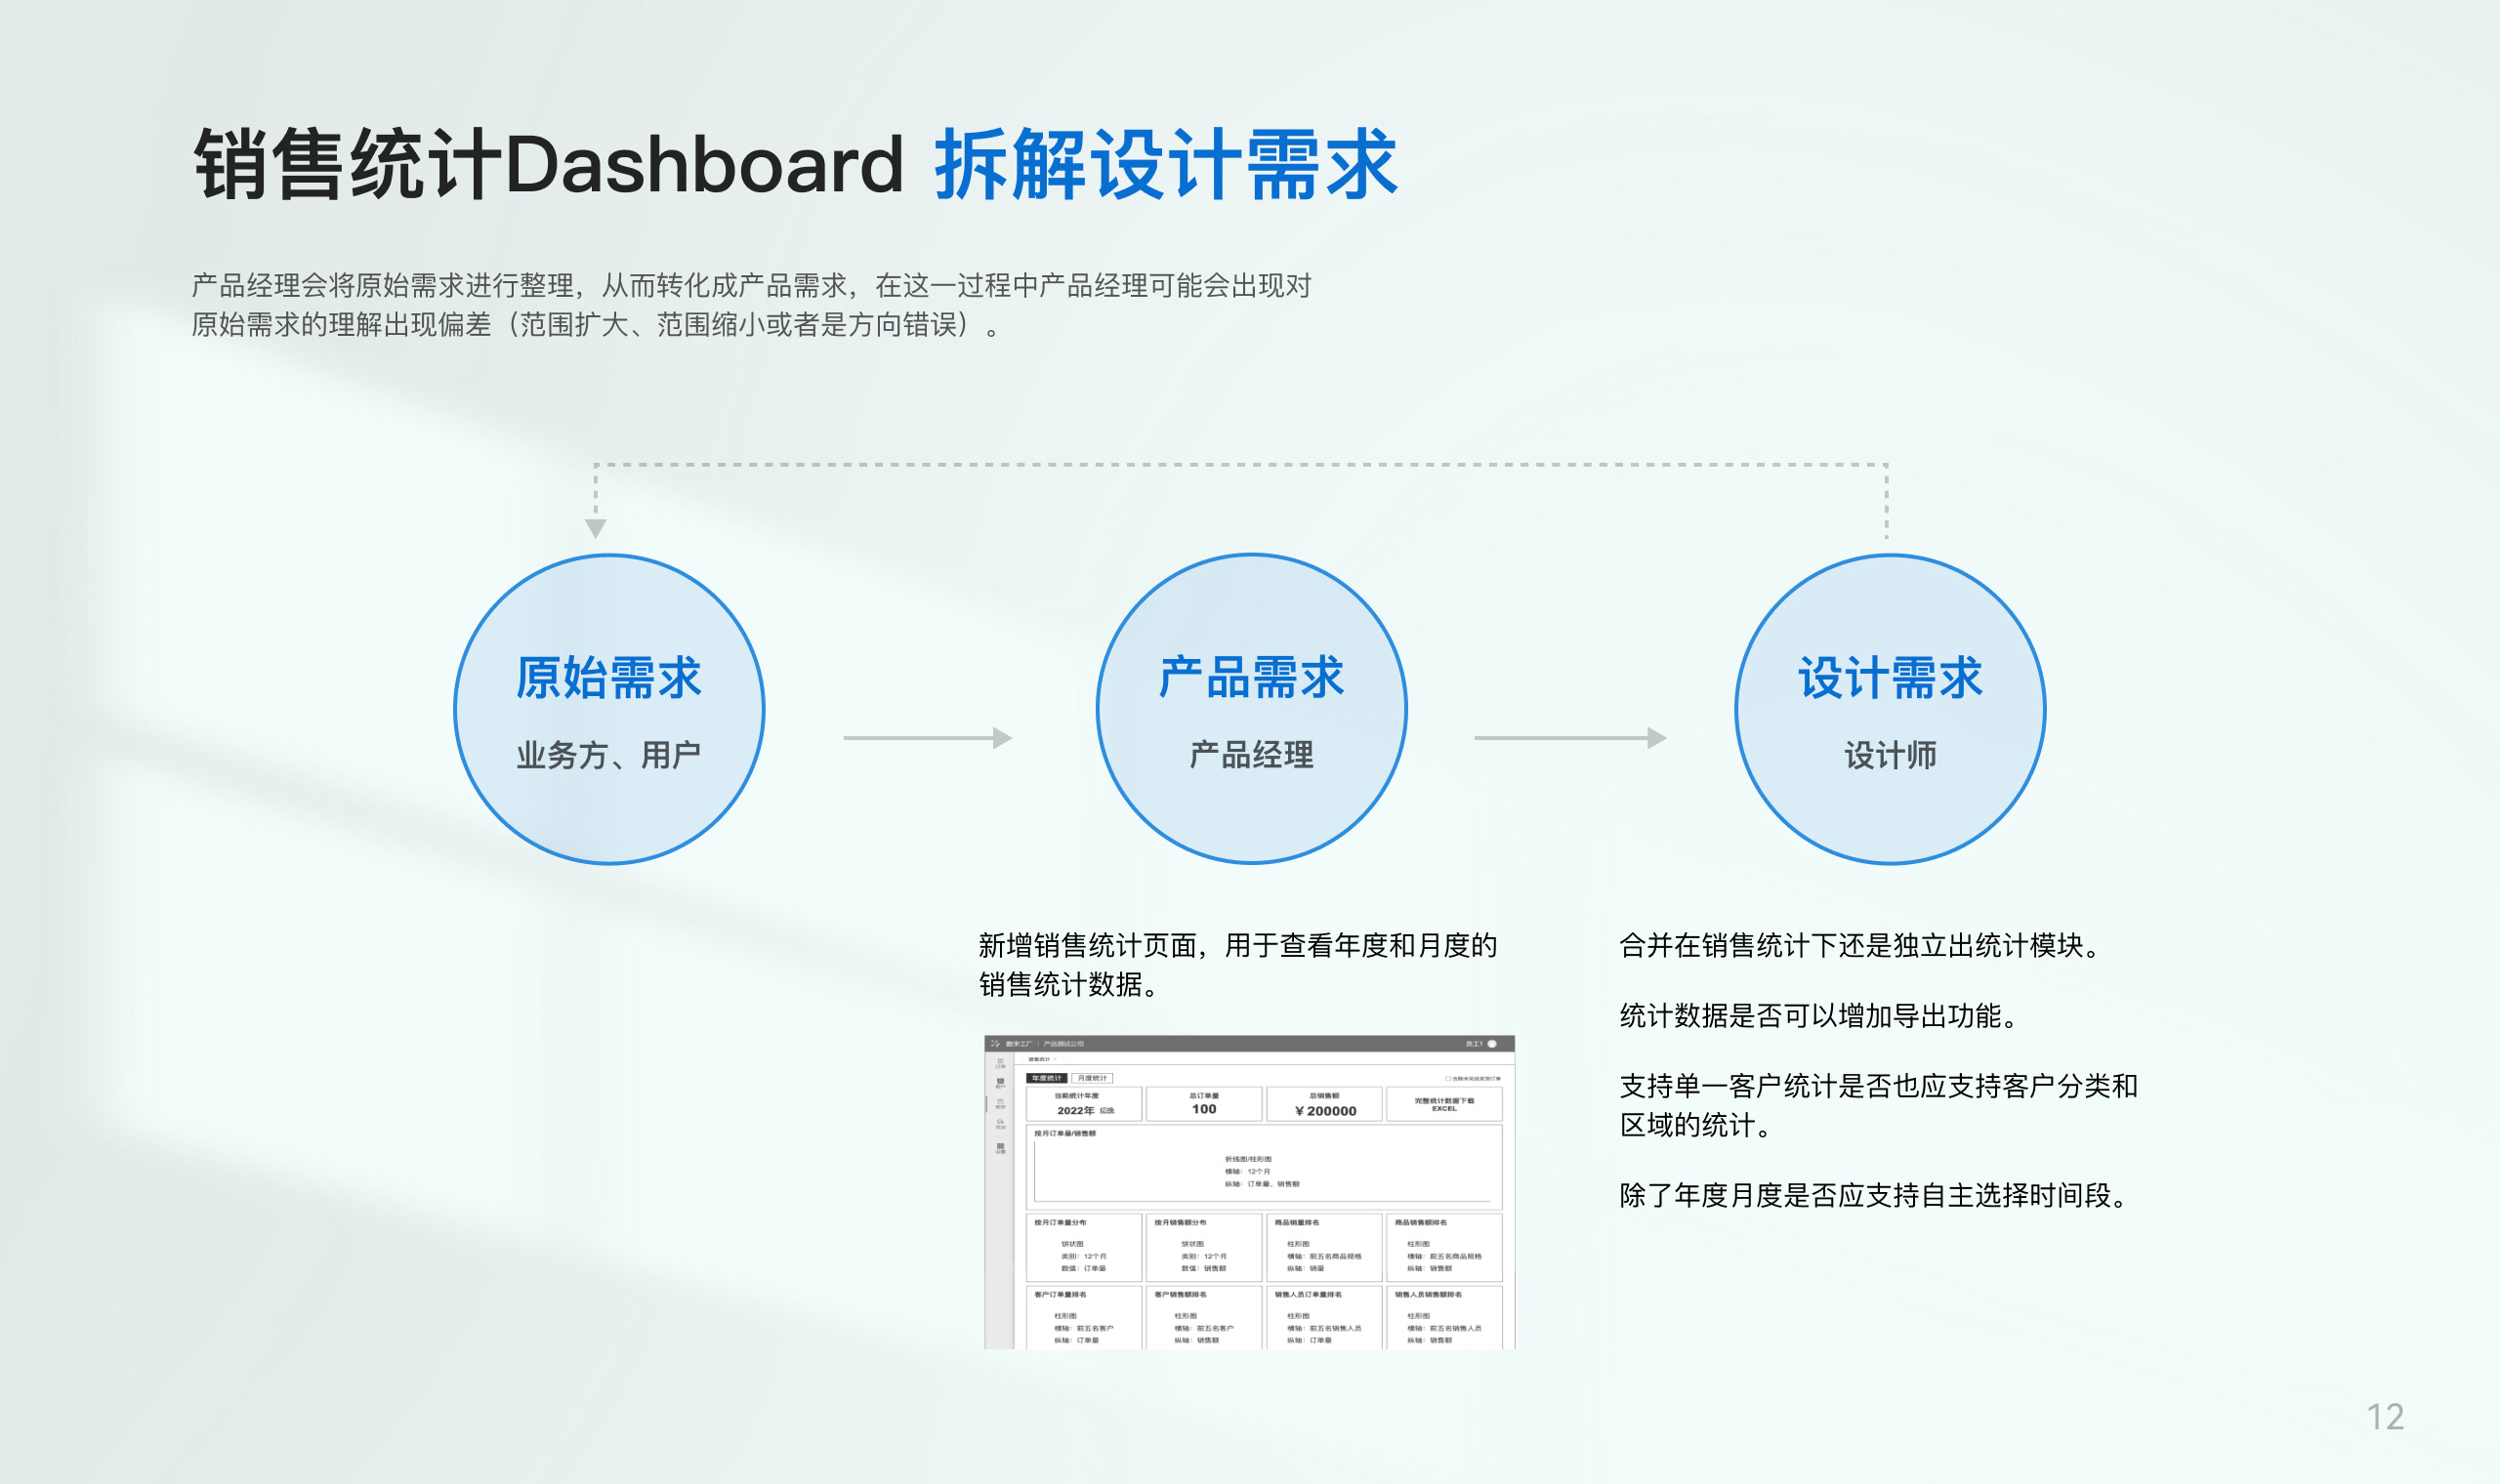Click the 按月订单量分布 card
Screen dimensions: 2500x1484
pos(1084,1247)
